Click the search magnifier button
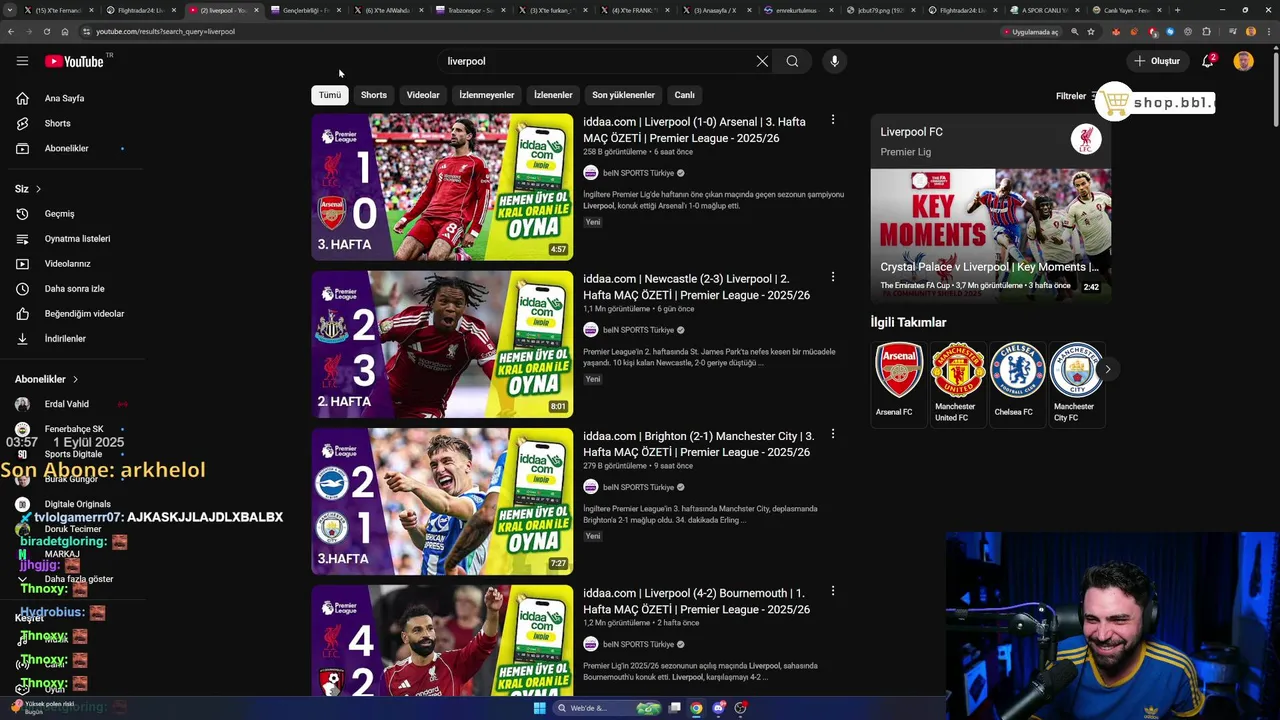1280x720 pixels. 792,61
